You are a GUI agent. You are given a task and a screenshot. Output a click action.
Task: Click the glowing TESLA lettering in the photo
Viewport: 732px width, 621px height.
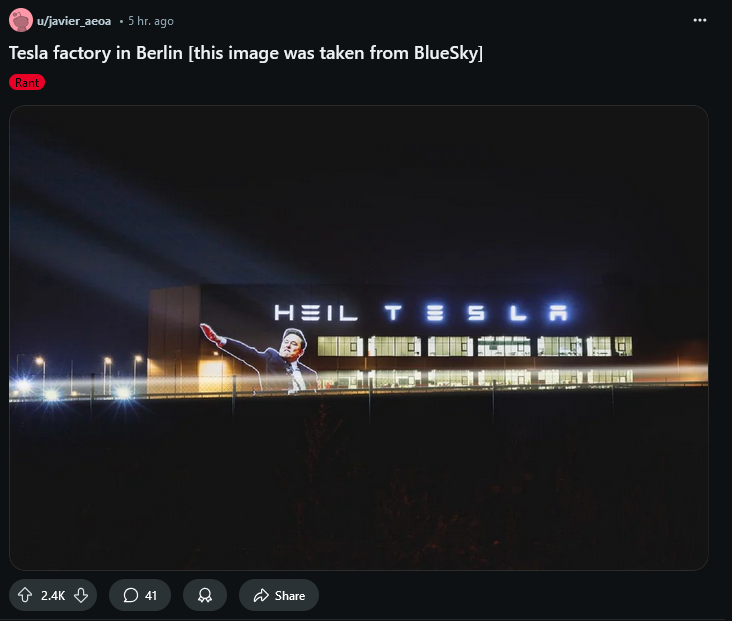coord(476,313)
